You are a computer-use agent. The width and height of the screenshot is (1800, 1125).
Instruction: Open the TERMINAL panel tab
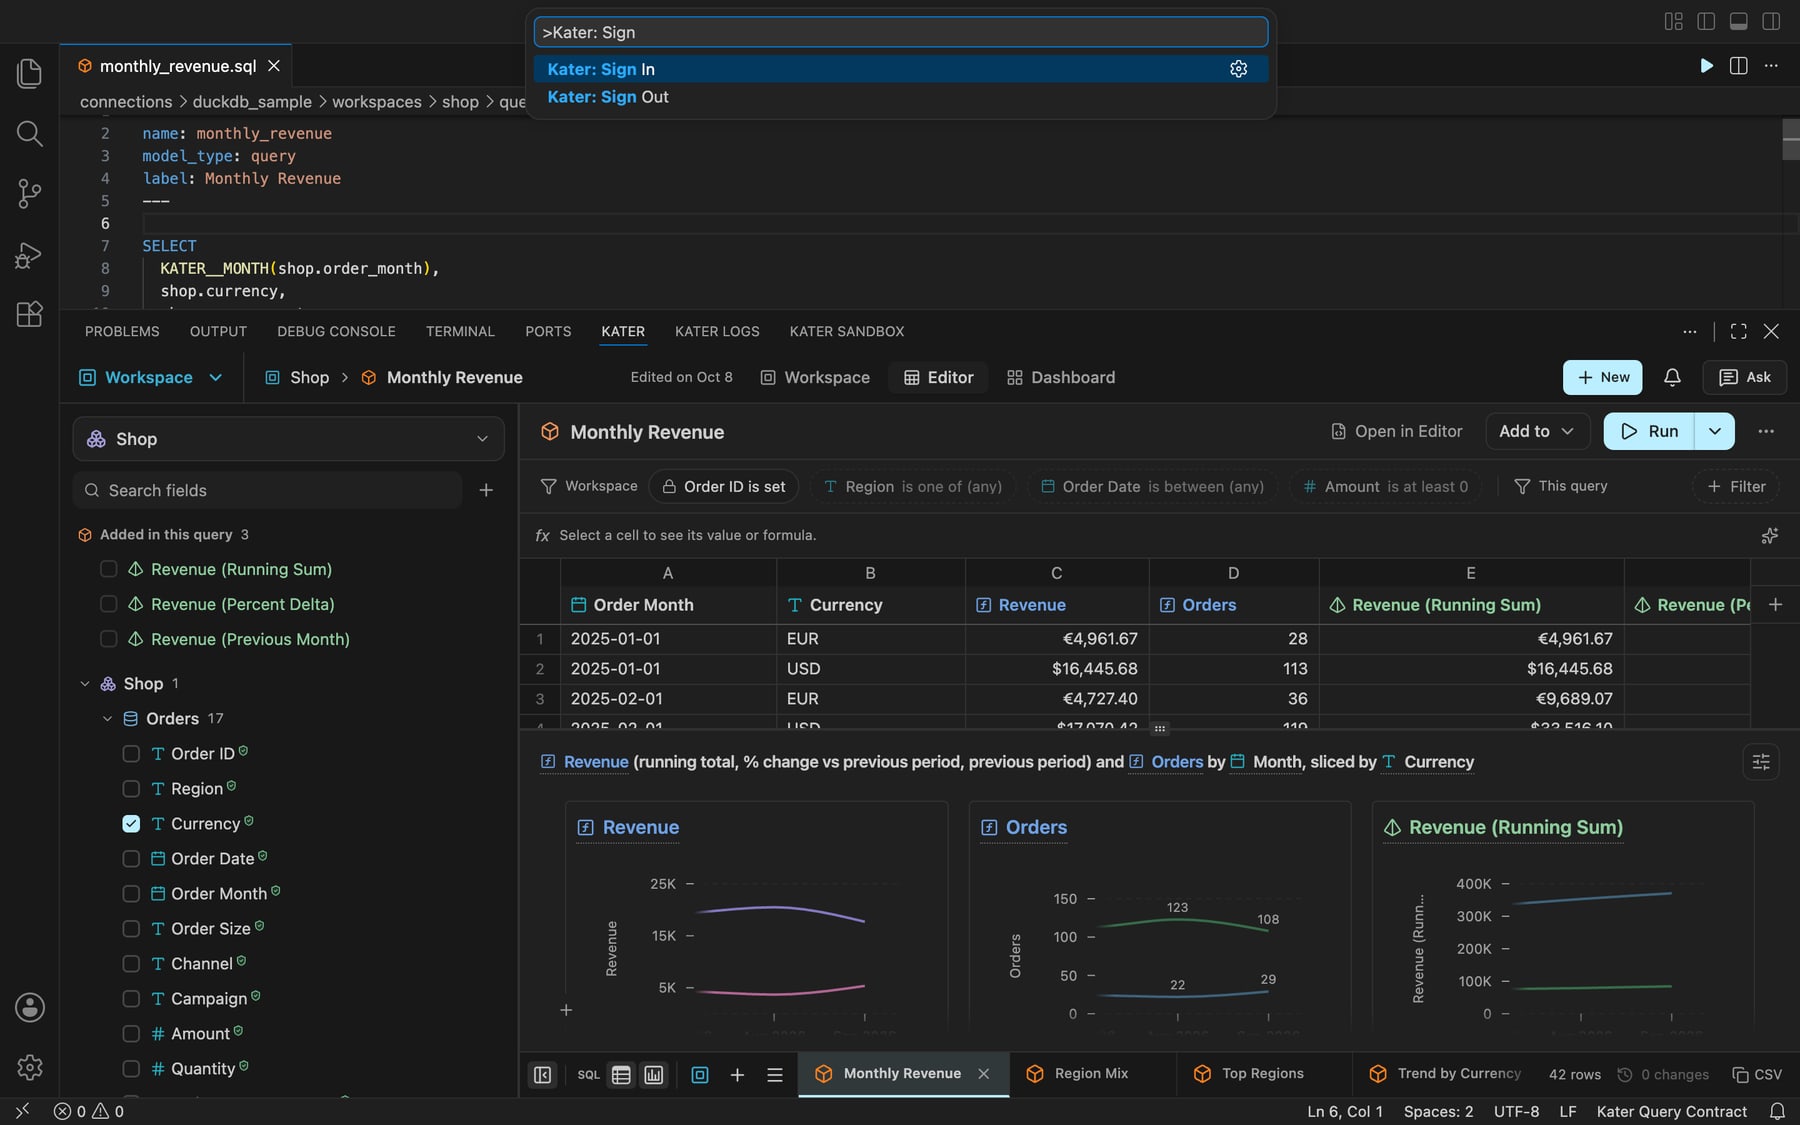pos(460,331)
